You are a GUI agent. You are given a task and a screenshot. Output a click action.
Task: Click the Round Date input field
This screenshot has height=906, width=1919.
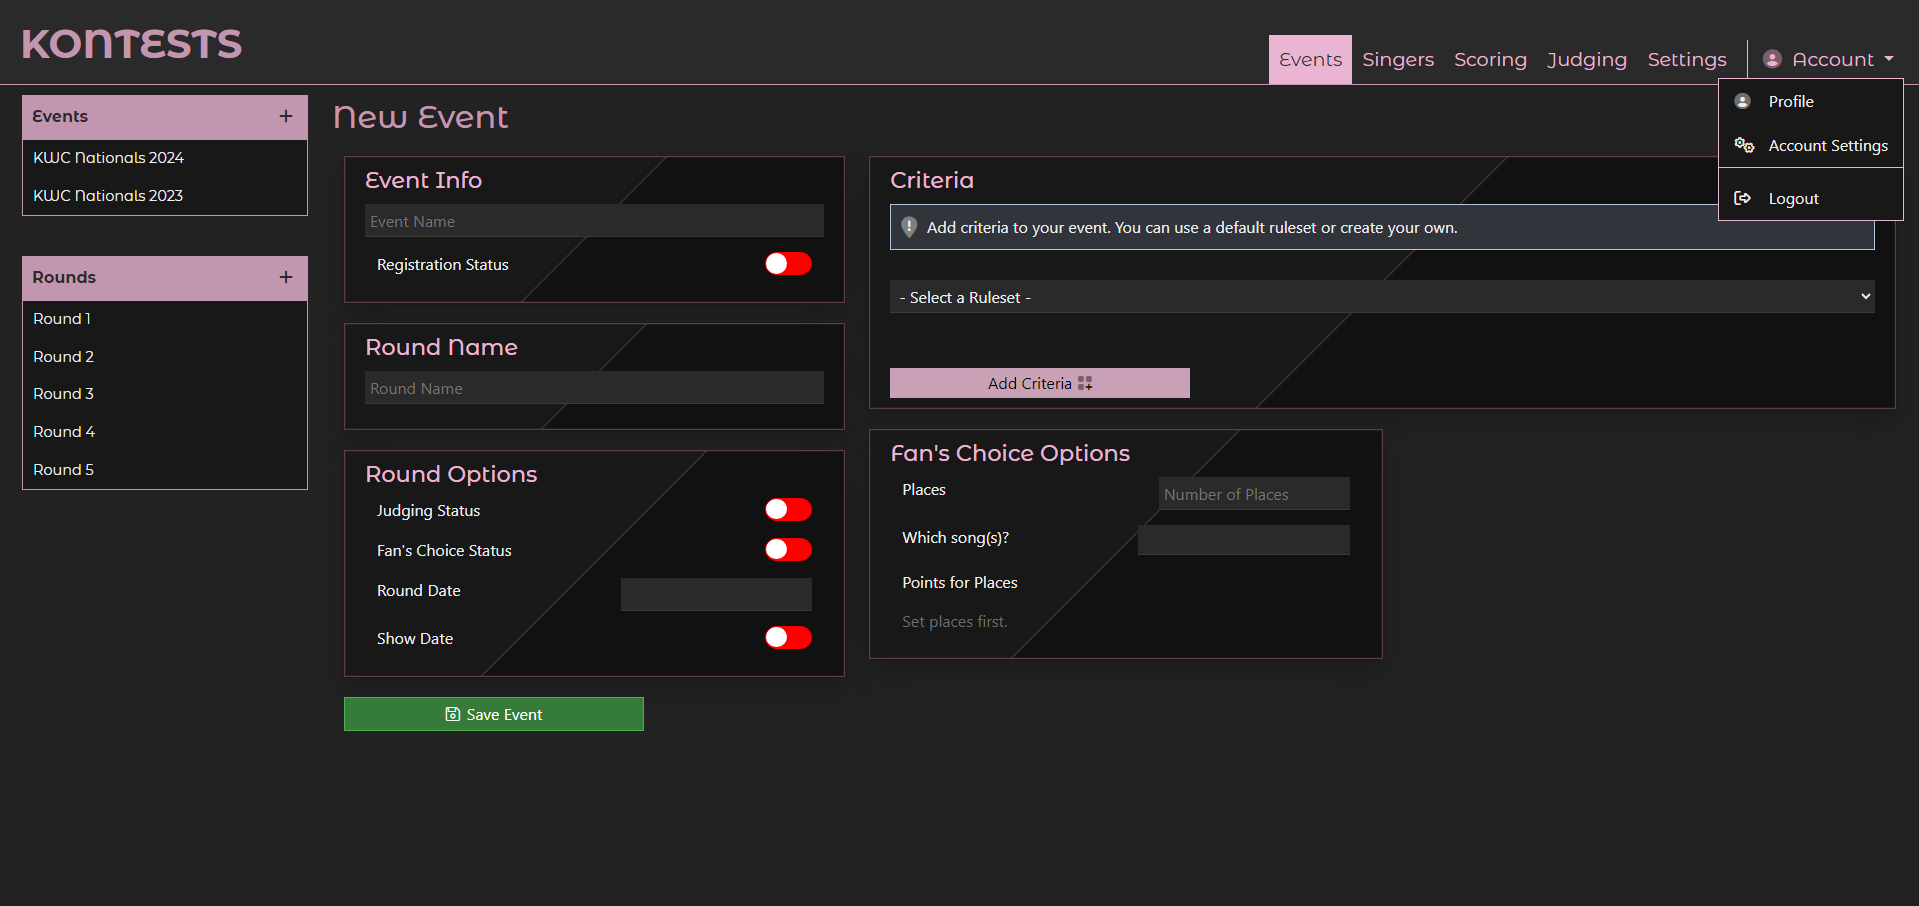[716, 594]
